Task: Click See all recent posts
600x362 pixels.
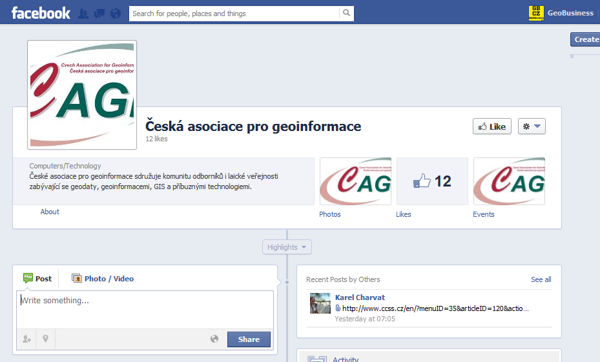Action: pos(541,279)
